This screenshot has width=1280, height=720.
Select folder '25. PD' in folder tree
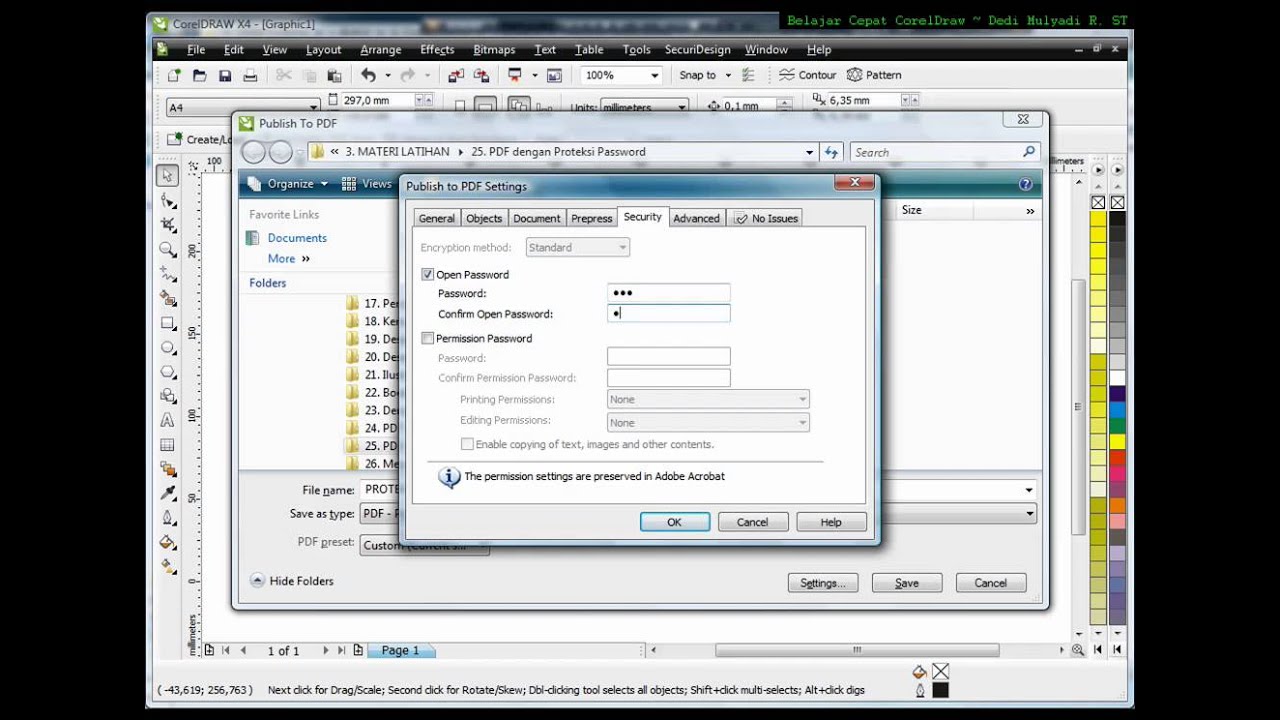coord(372,446)
